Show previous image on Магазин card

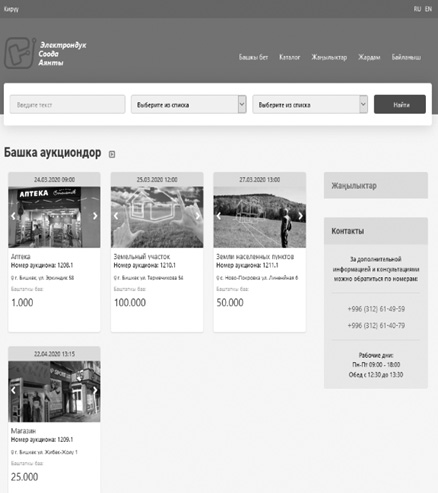(x=13, y=390)
